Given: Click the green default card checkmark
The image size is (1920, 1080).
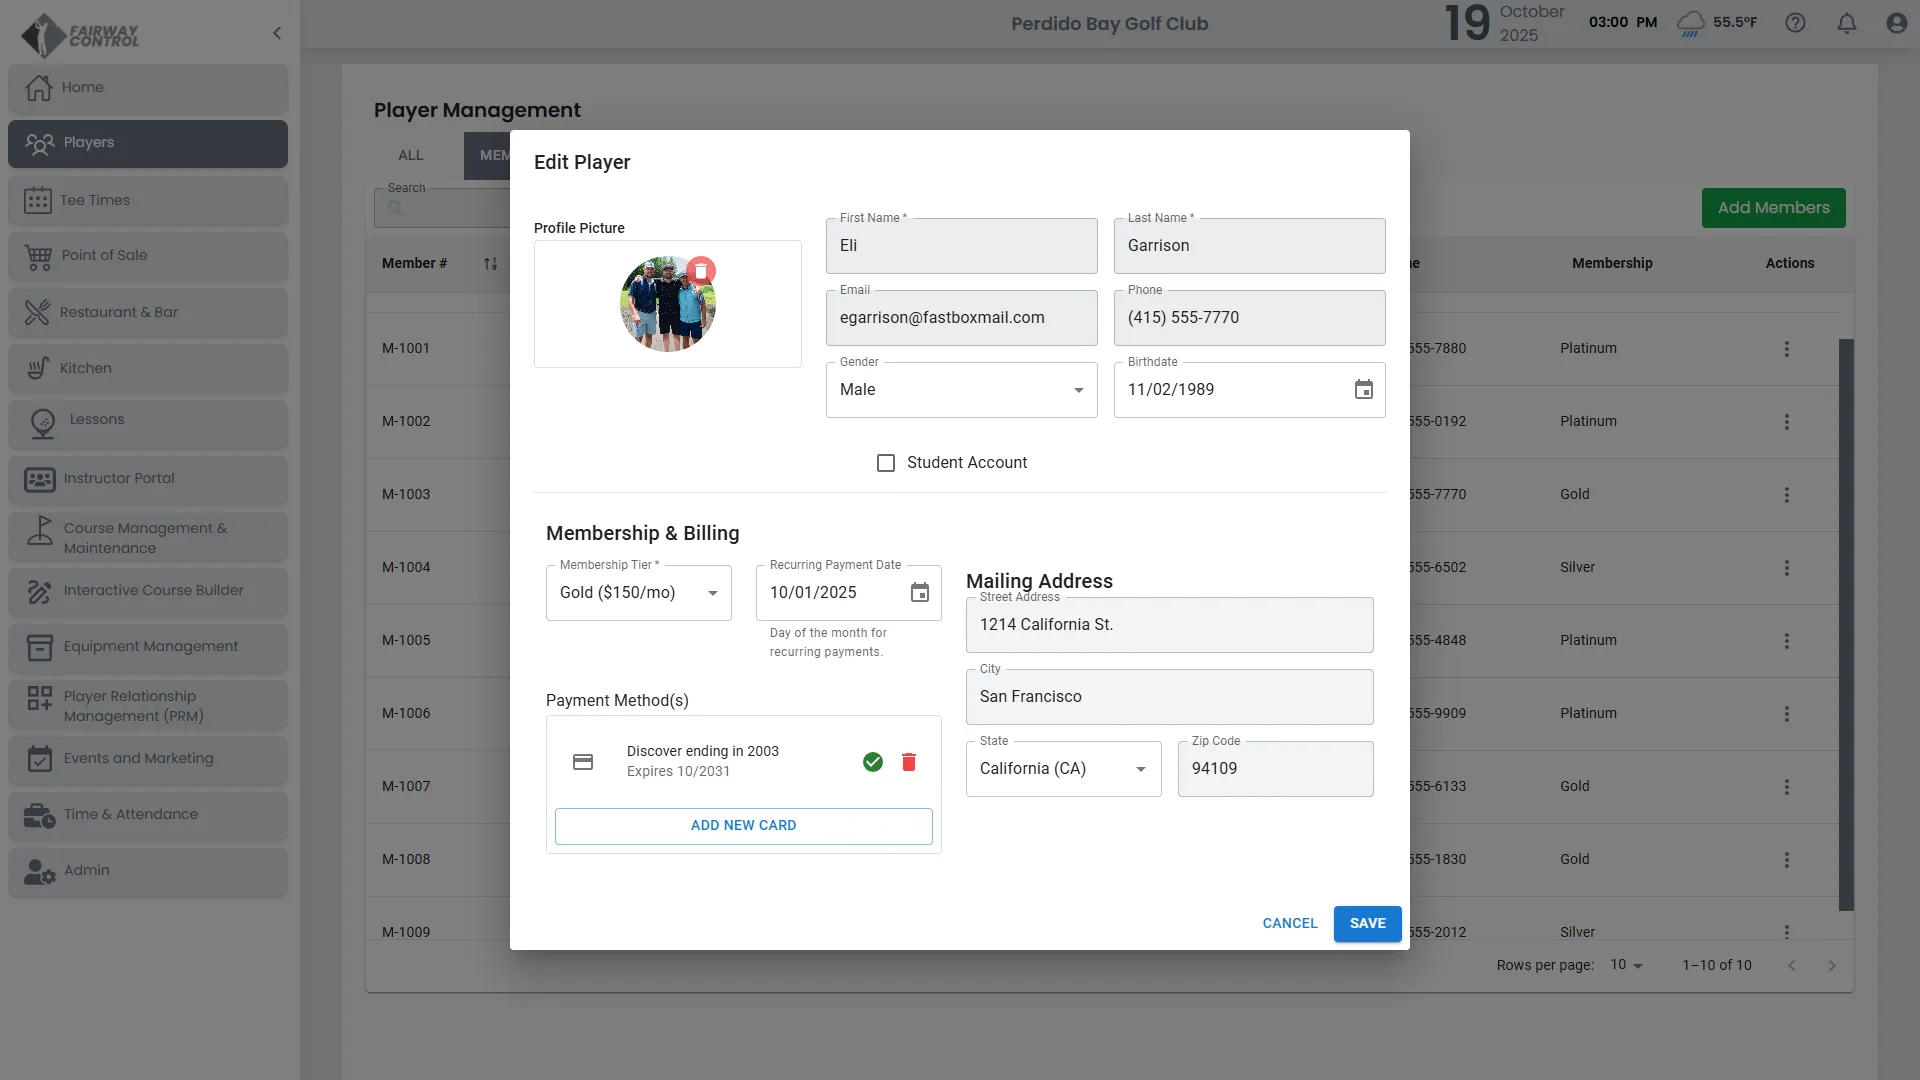Looking at the screenshot, I should [872, 762].
